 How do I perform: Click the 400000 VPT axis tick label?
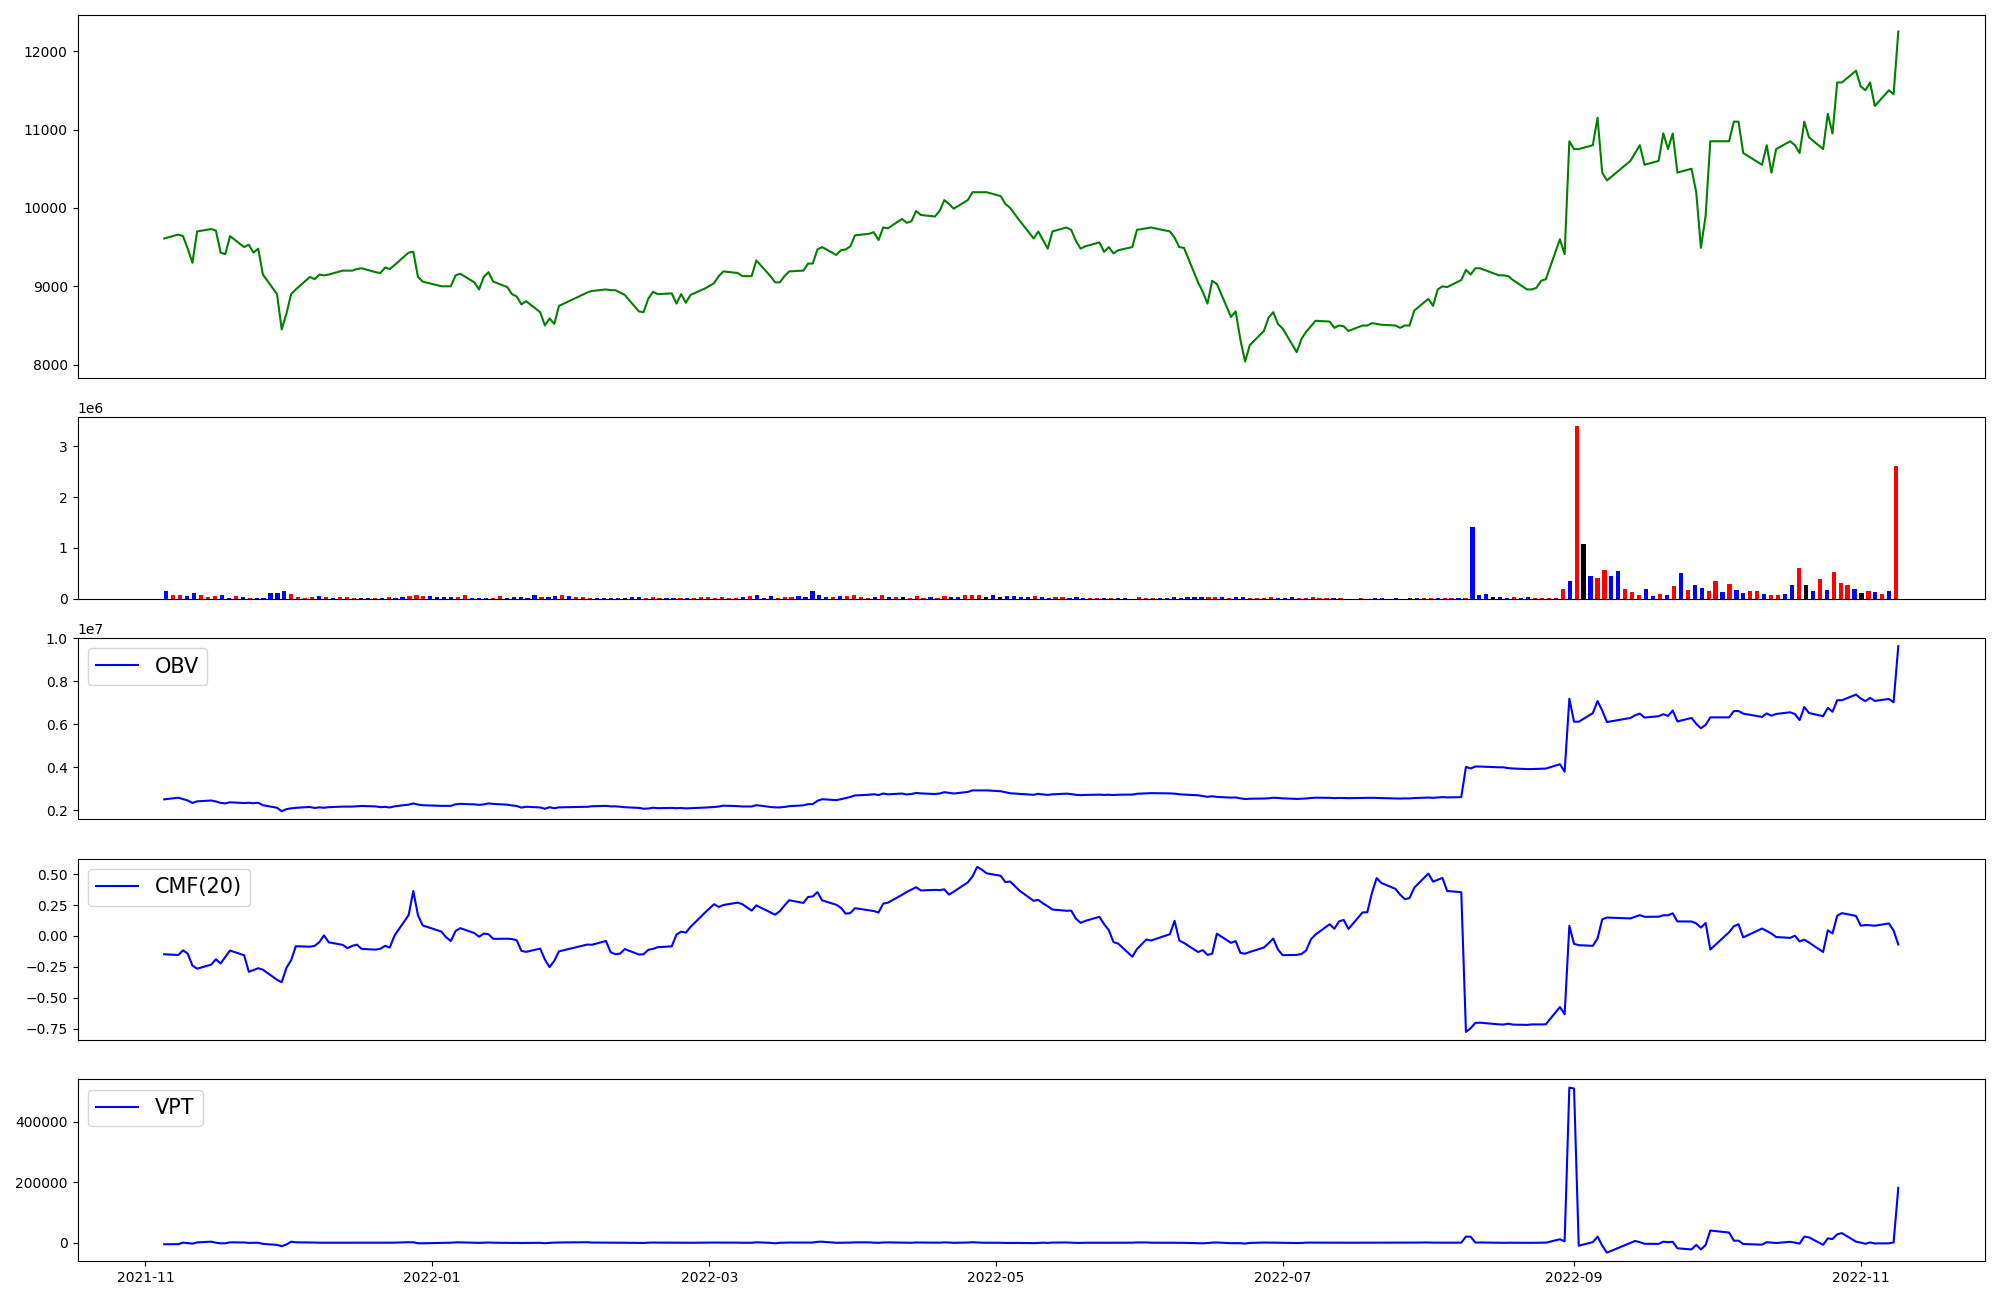pos(41,1122)
